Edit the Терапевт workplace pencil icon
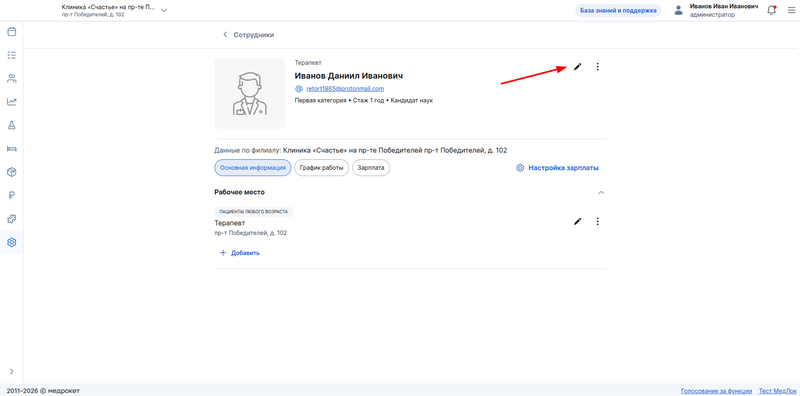800x396 pixels. [578, 221]
